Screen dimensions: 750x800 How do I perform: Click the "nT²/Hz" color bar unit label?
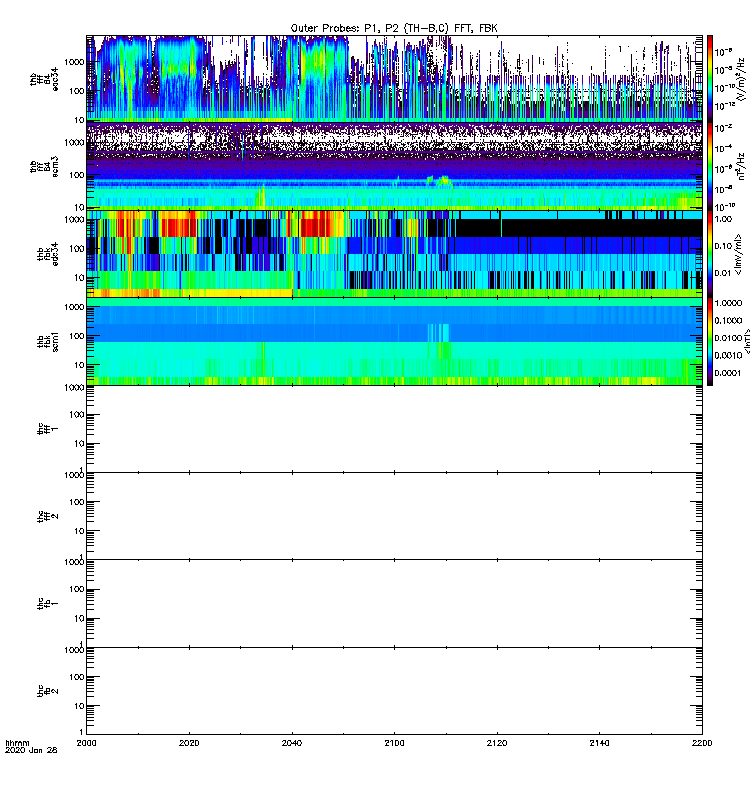[x=741, y=166]
